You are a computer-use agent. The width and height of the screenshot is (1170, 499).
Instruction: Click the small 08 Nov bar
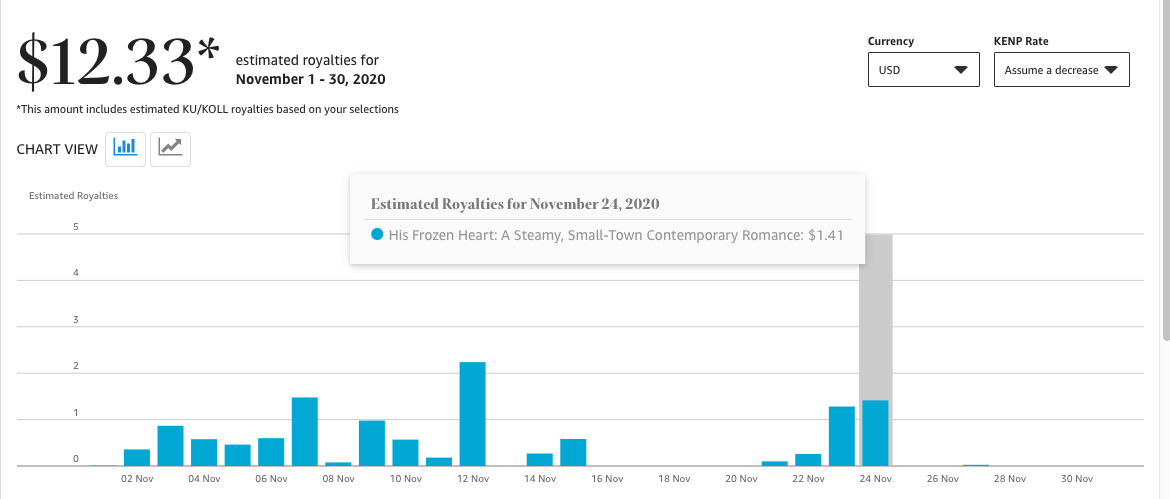(x=338, y=464)
